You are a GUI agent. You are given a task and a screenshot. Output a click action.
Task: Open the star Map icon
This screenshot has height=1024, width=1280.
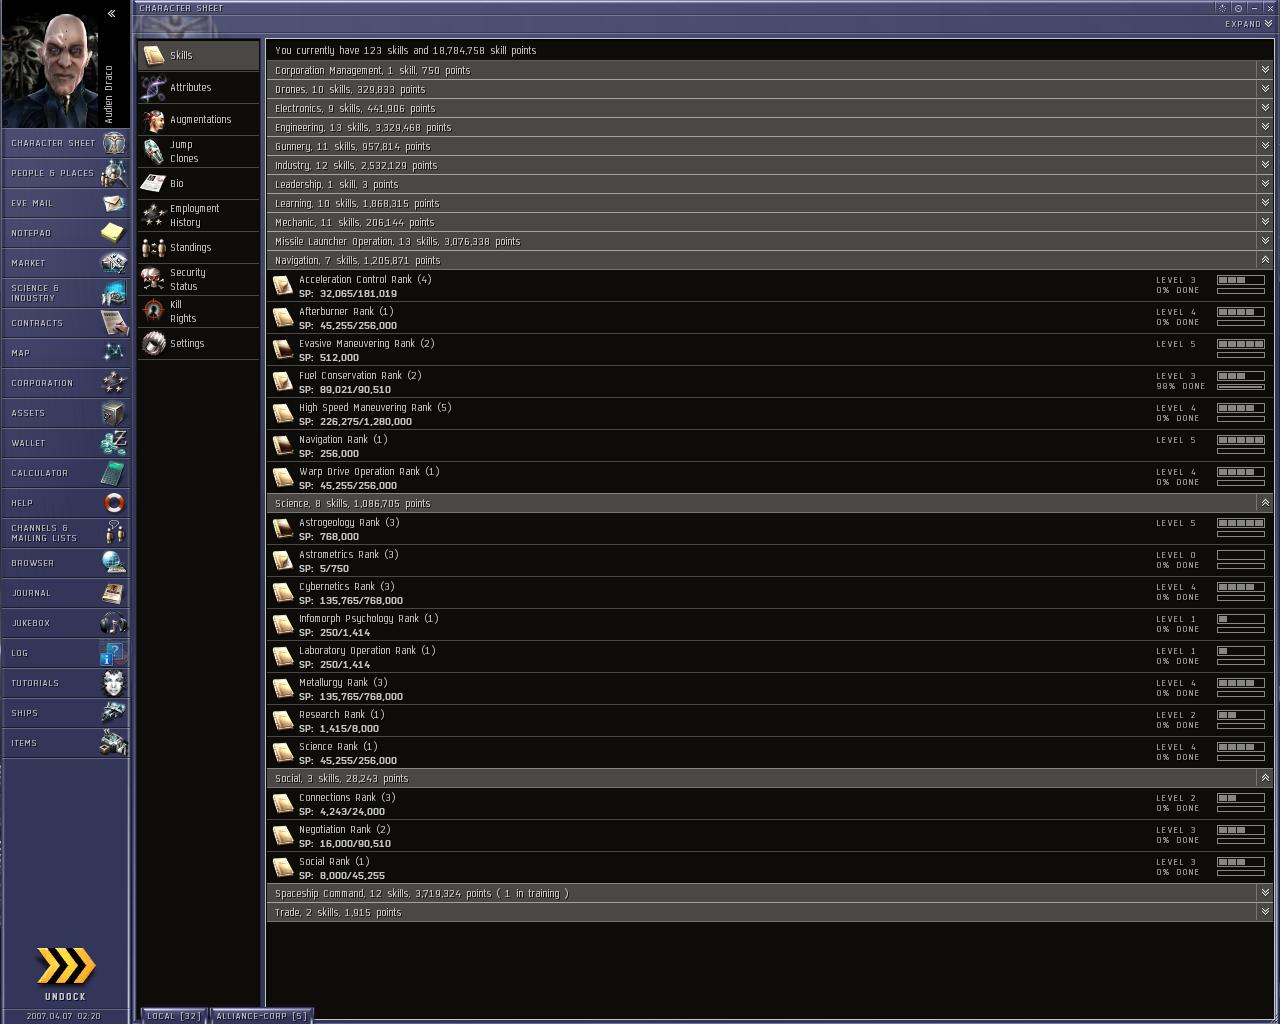tap(114, 353)
